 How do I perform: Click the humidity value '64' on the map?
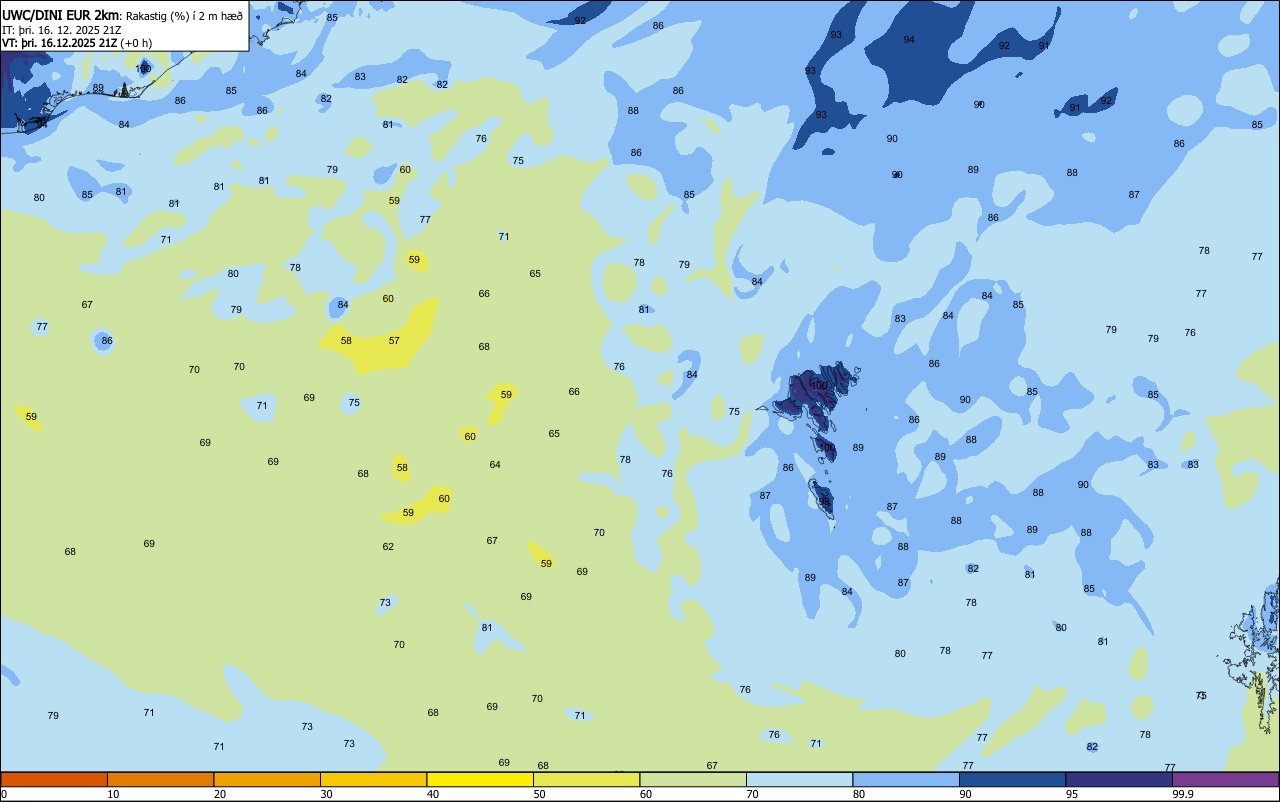tap(495, 465)
